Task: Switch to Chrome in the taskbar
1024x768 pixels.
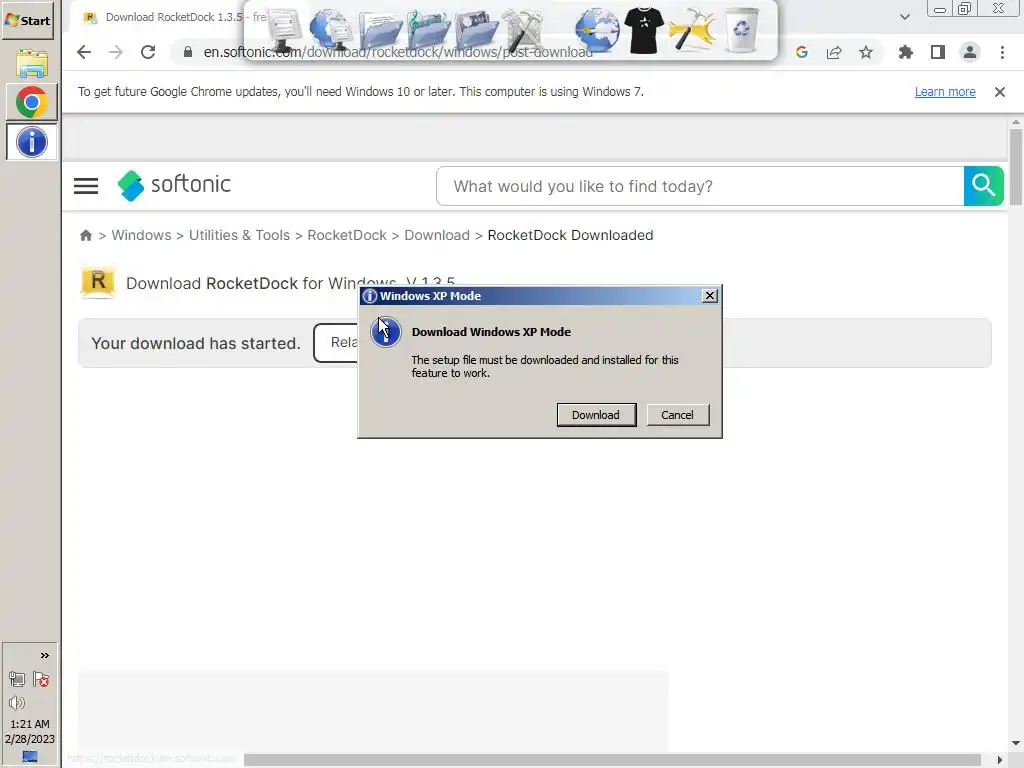Action: click(31, 103)
